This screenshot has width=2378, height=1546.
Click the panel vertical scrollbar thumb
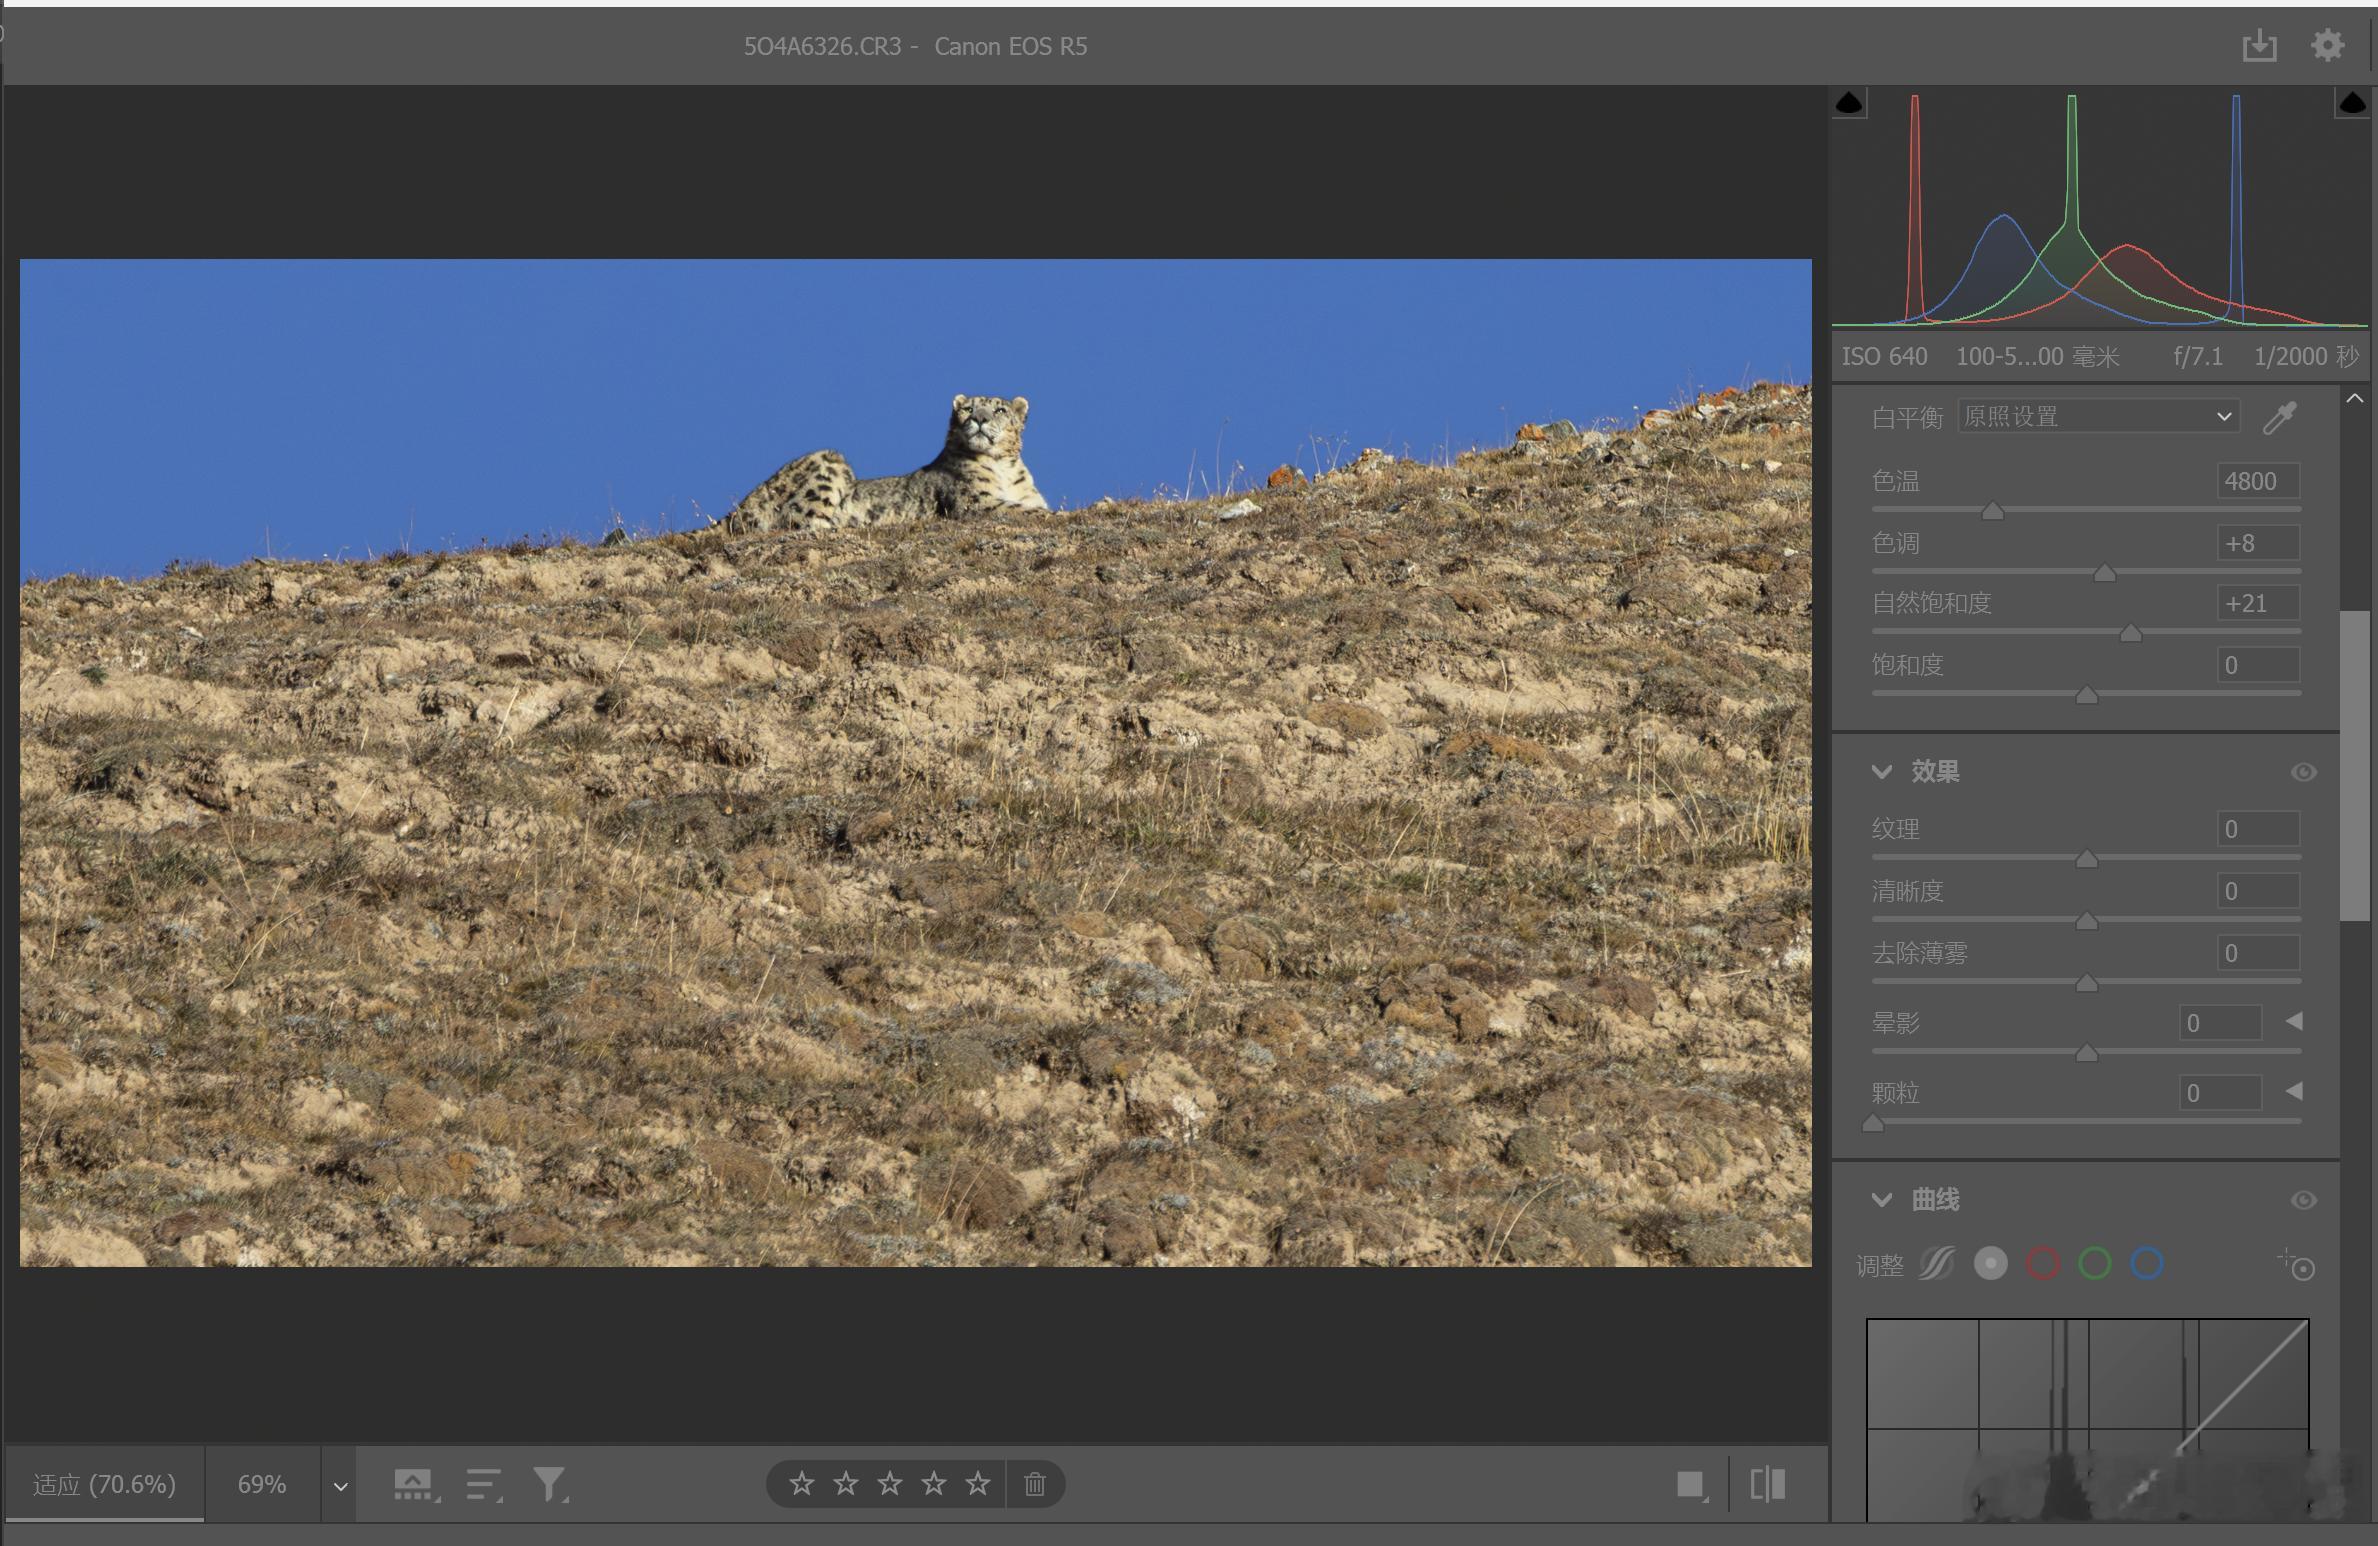(x=2354, y=765)
